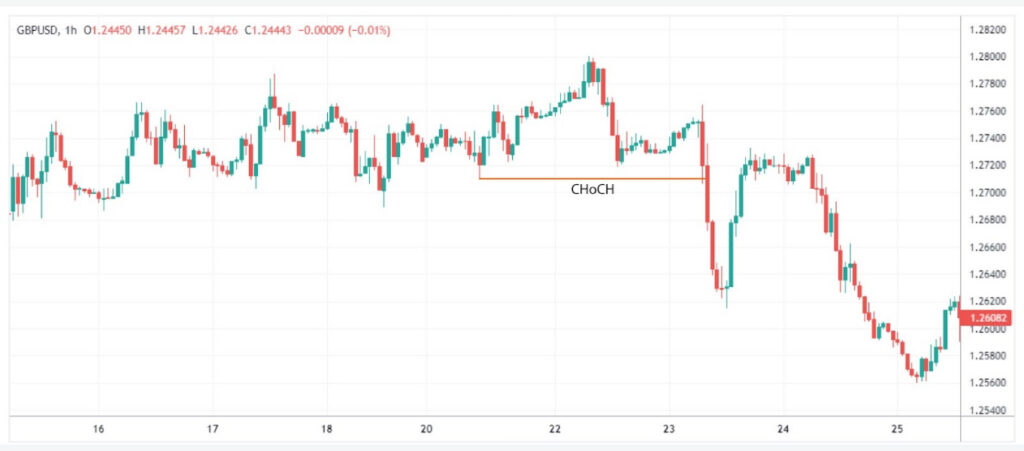Image resolution: width=1024 pixels, height=451 pixels.
Task: Click date 22 on time axis
Action: pyautogui.click(x=555, y=429)
